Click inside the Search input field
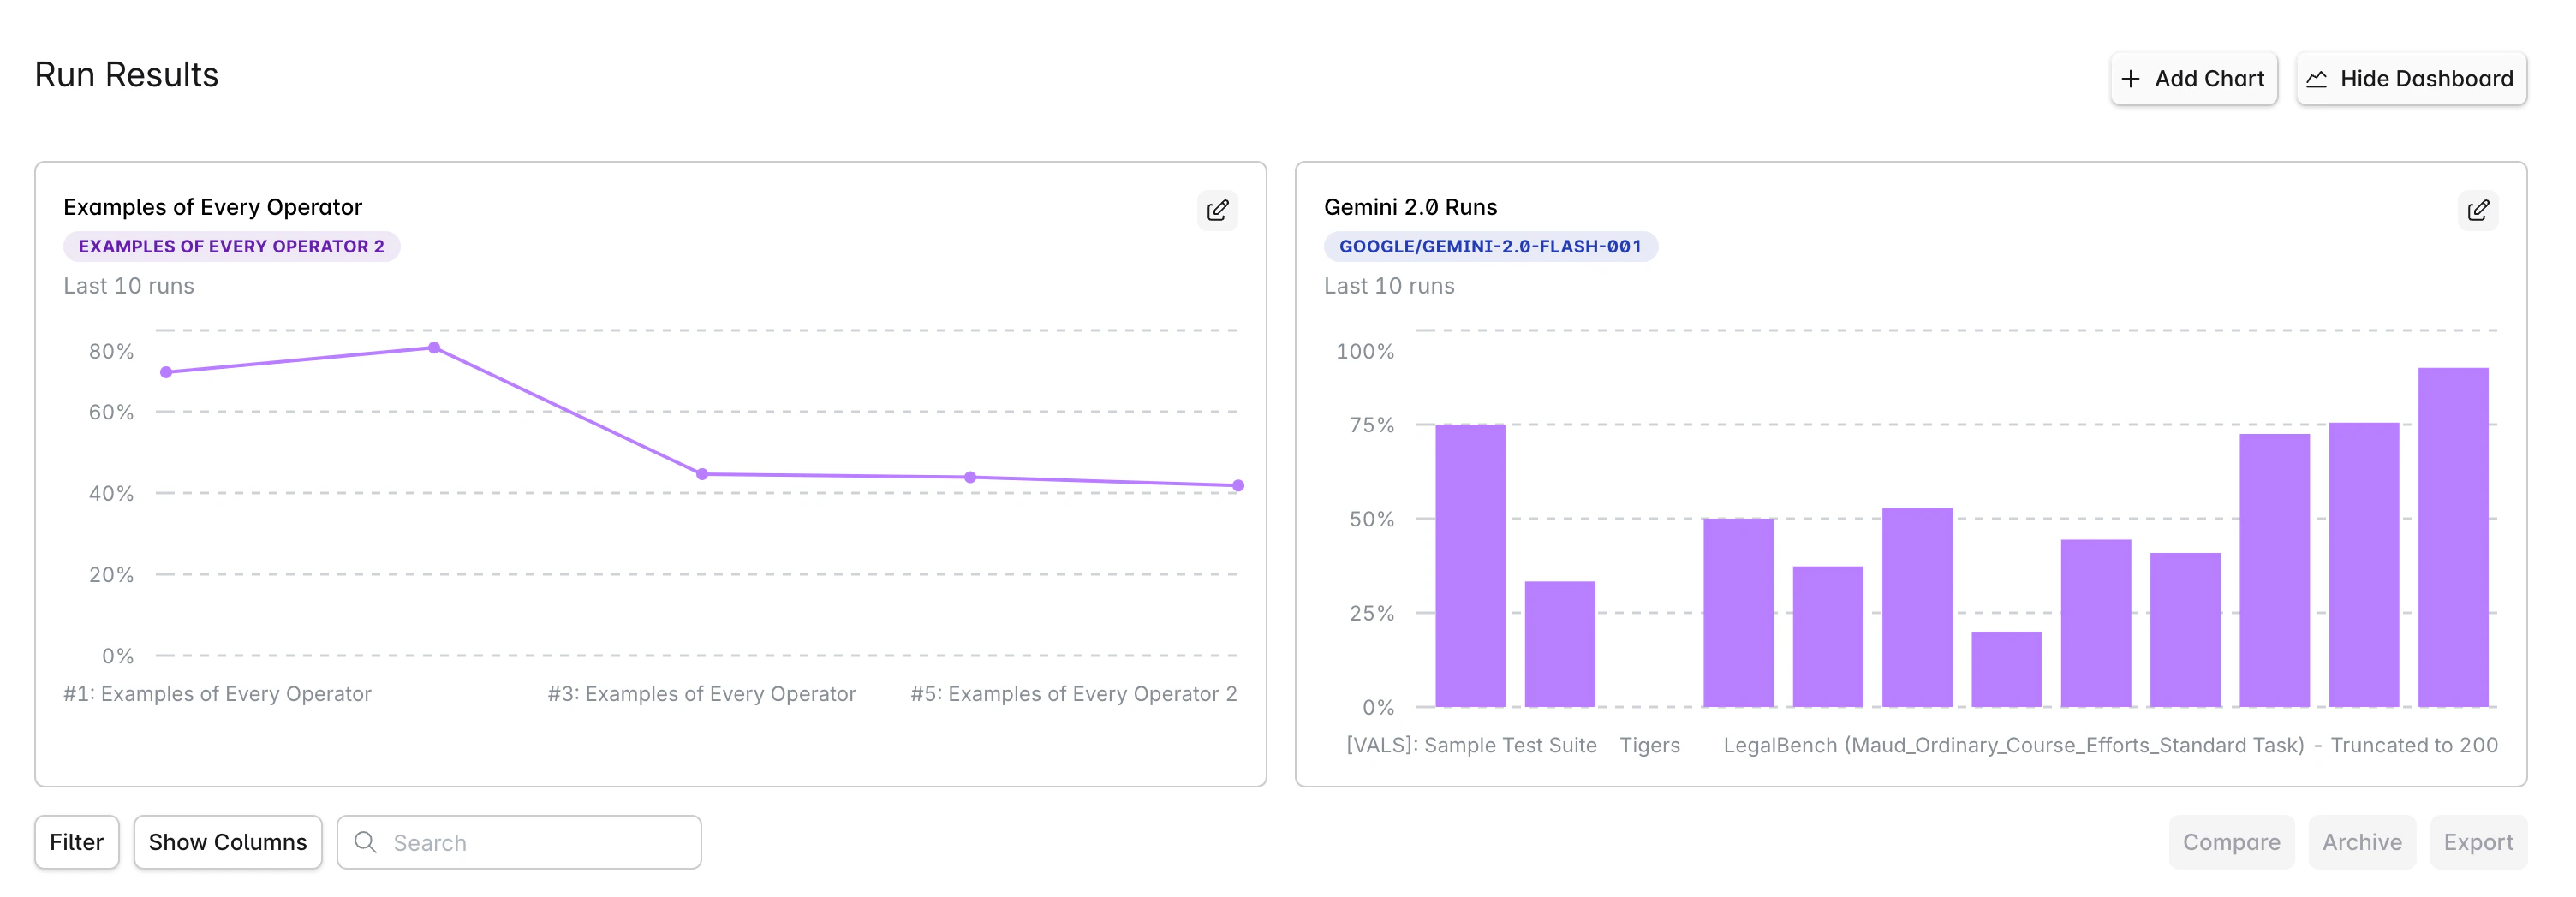 tap(520, 842)
